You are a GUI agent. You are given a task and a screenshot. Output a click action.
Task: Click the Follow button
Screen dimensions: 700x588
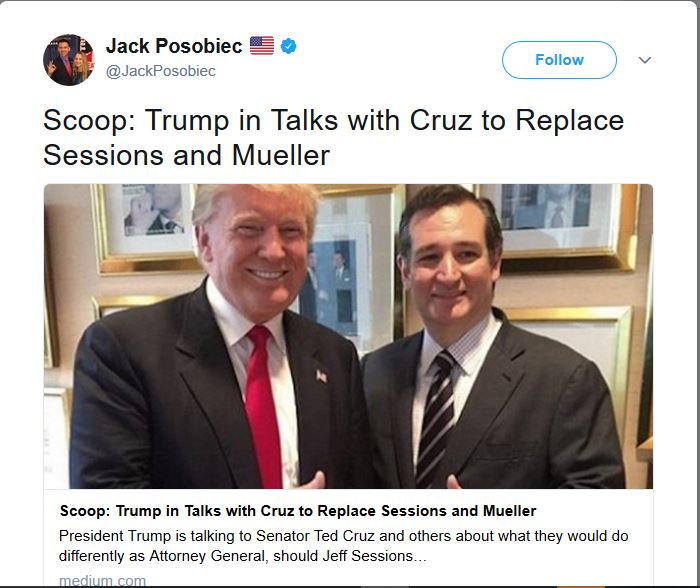559,60
